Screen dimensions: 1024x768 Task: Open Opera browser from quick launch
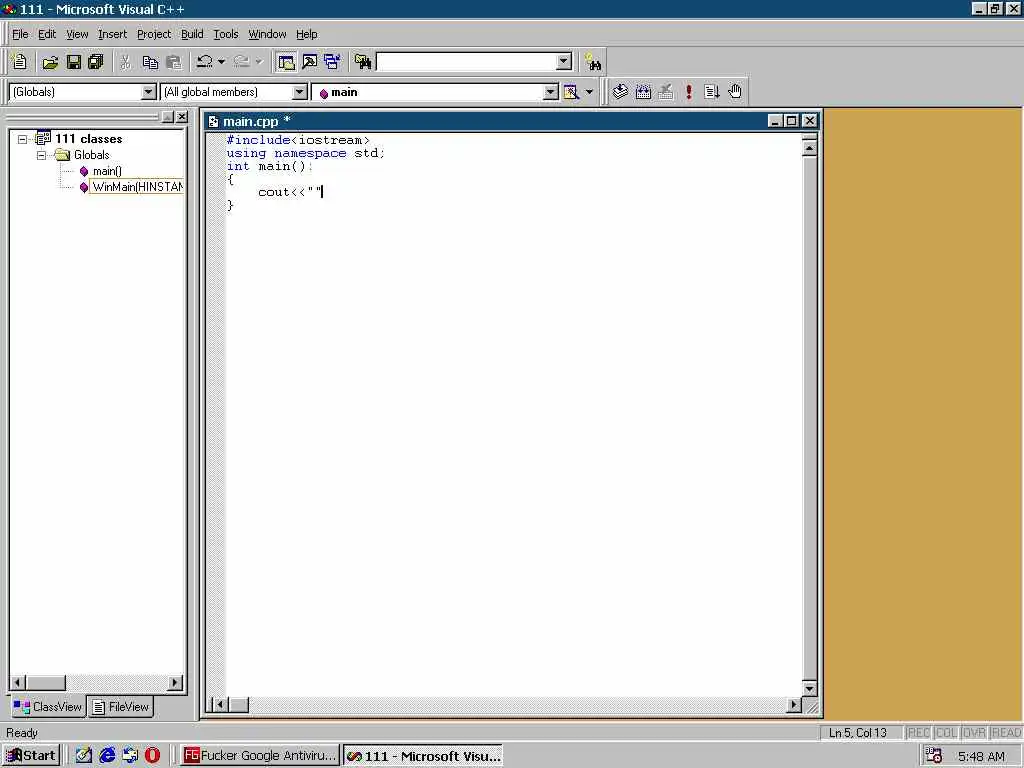coord(152,756)
